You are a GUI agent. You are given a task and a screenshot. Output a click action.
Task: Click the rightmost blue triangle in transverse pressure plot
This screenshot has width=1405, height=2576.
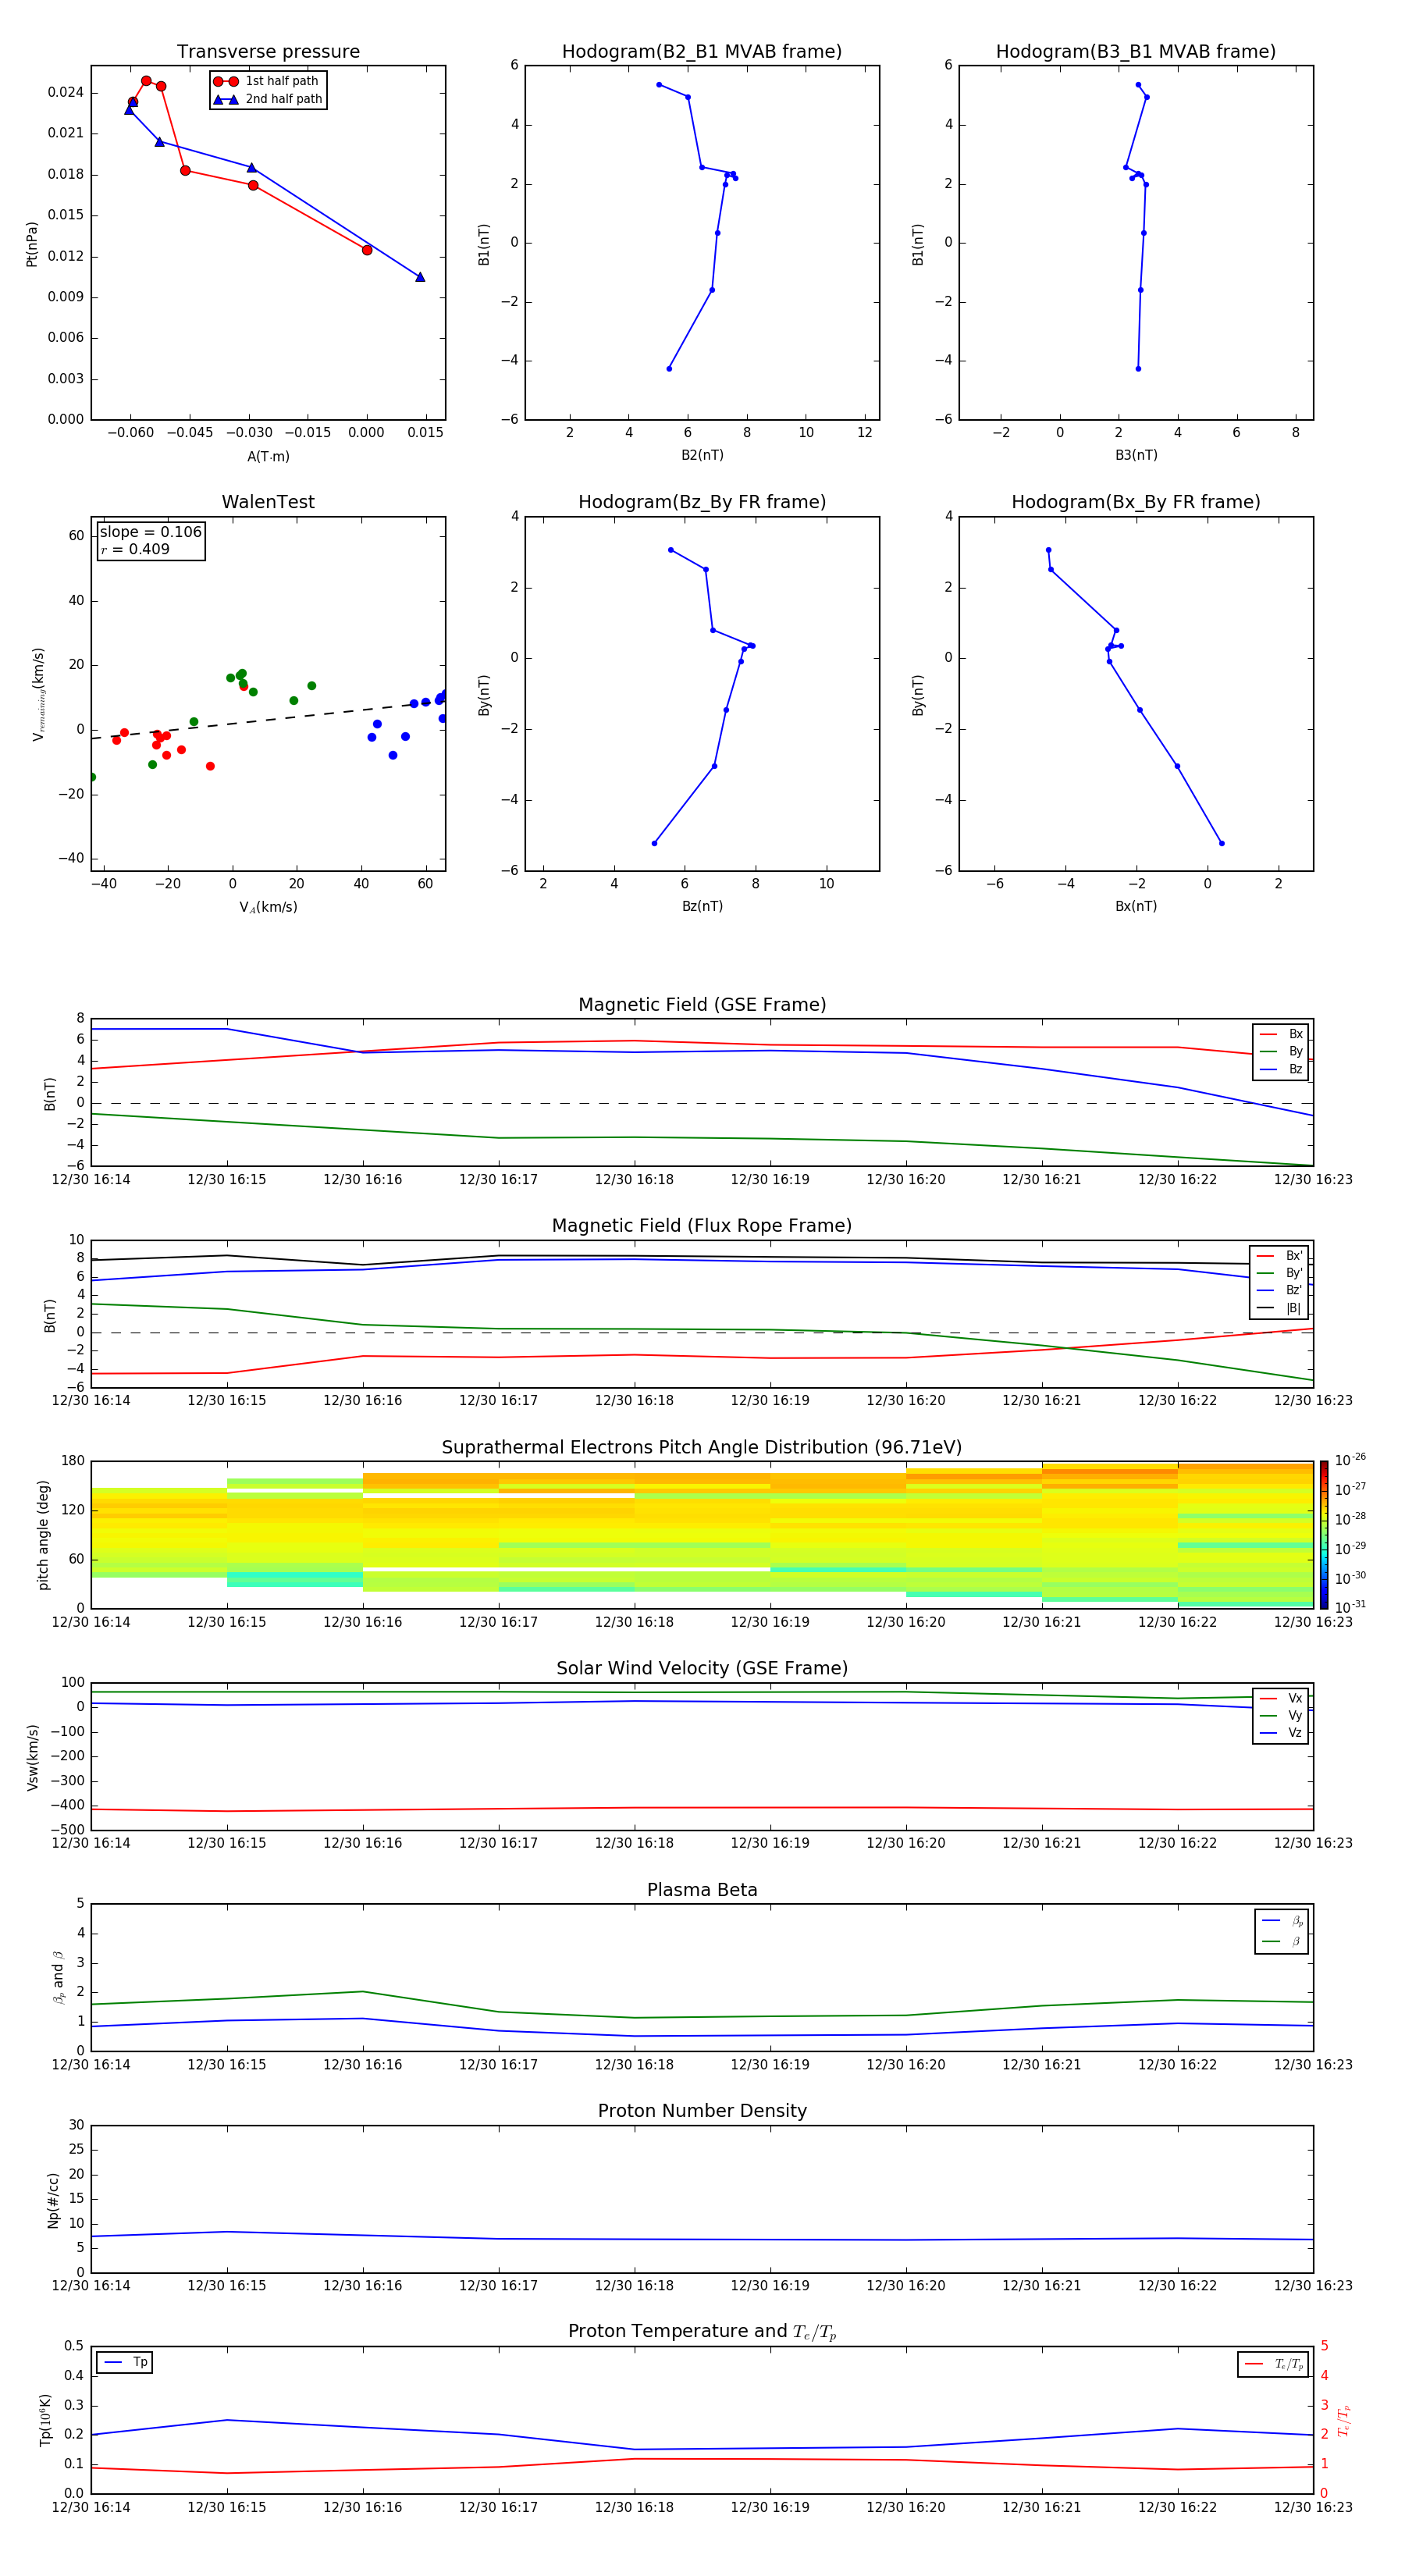pyautogui.click(x=420, y=277)
